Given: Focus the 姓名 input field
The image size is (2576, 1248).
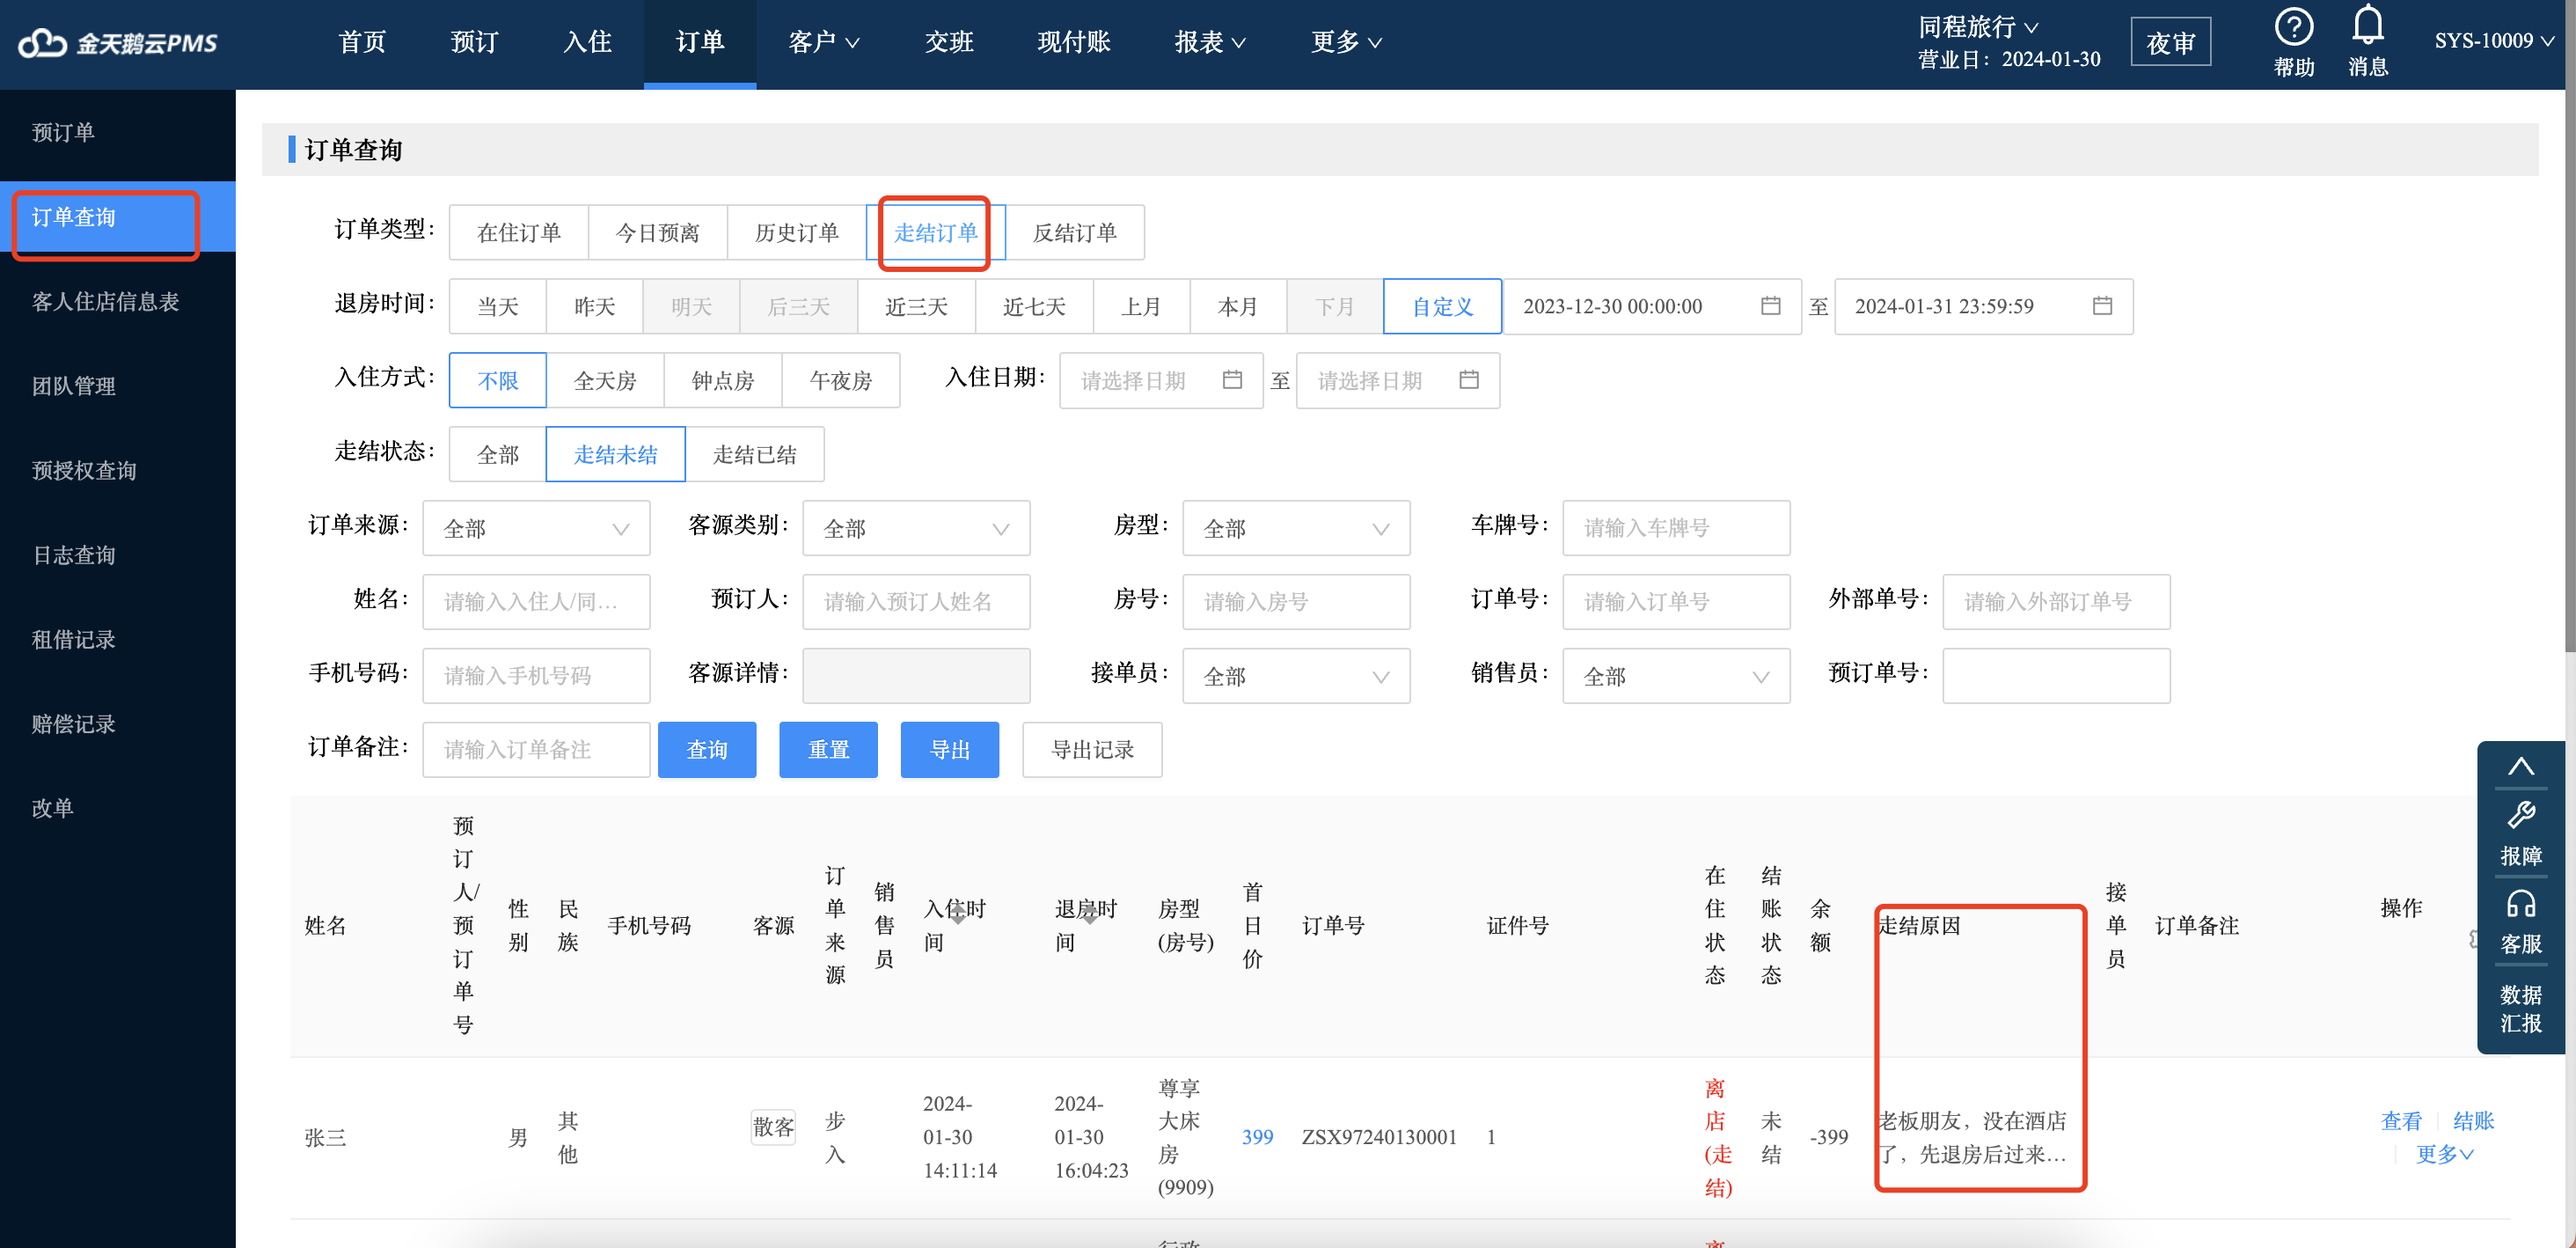Looking at the screenshot, I should click(x=536, y=602).
